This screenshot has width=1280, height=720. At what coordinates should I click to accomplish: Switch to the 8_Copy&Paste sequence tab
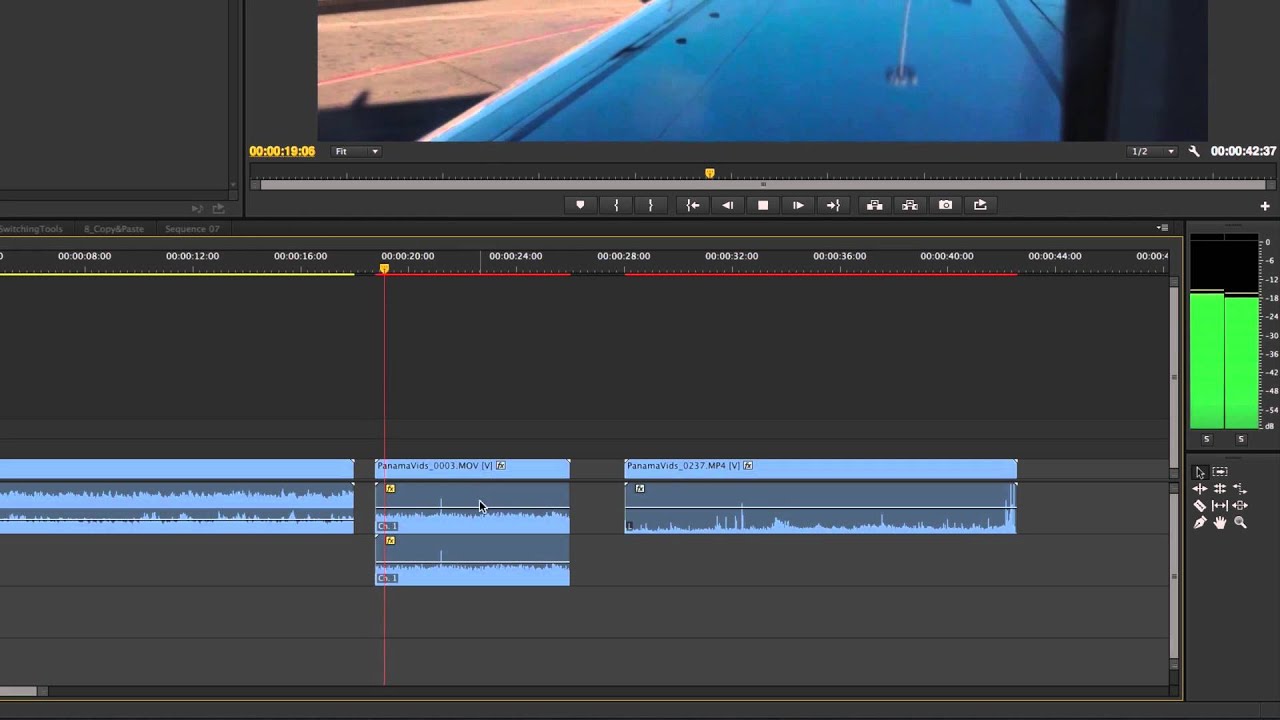114,229
